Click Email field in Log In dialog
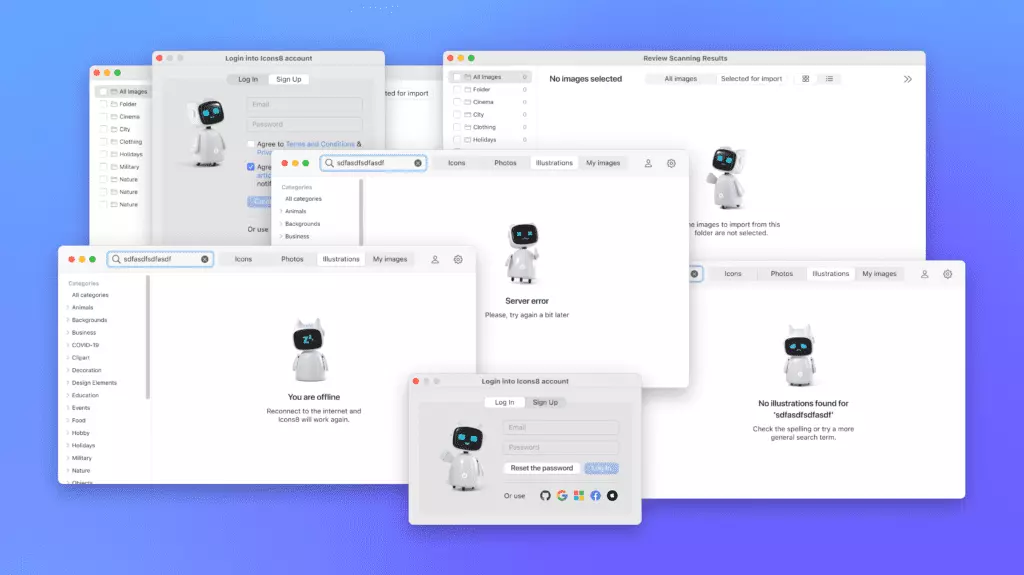 [560, 427]
